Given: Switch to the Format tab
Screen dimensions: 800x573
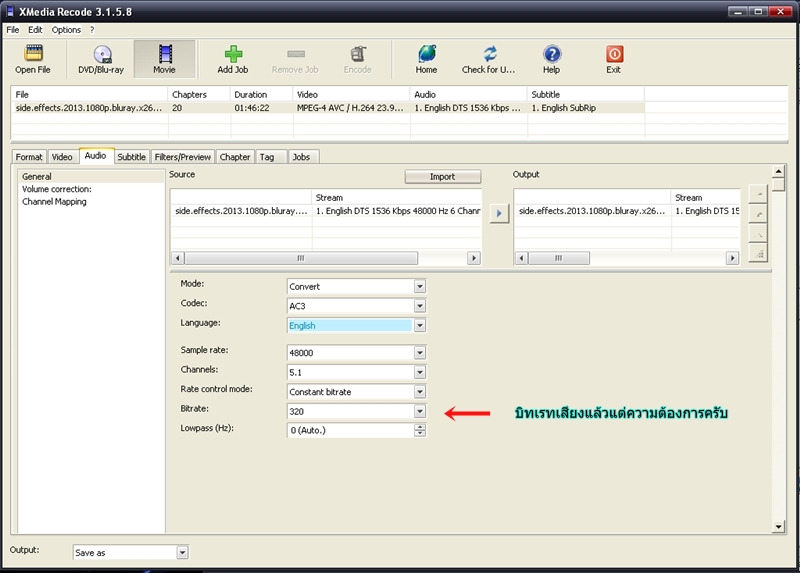Looking at the screenshot, I should (29, 157).
